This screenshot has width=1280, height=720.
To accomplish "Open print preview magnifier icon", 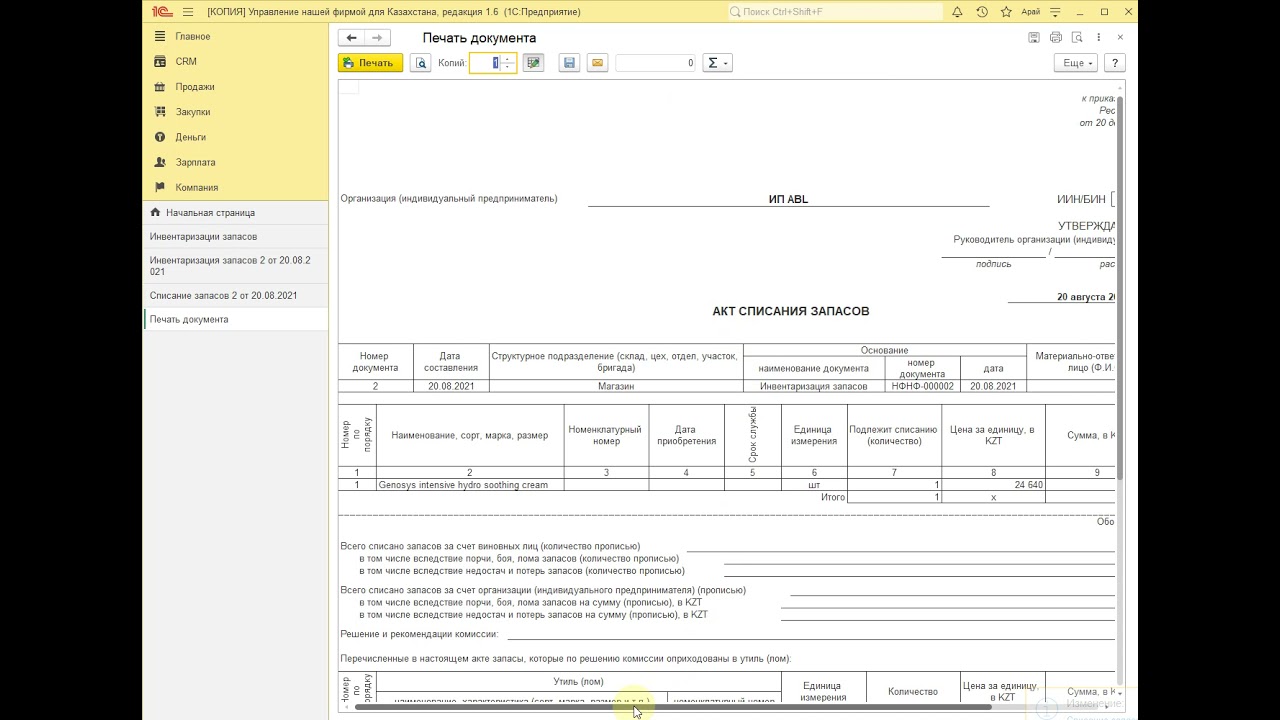I will point(421,63).
